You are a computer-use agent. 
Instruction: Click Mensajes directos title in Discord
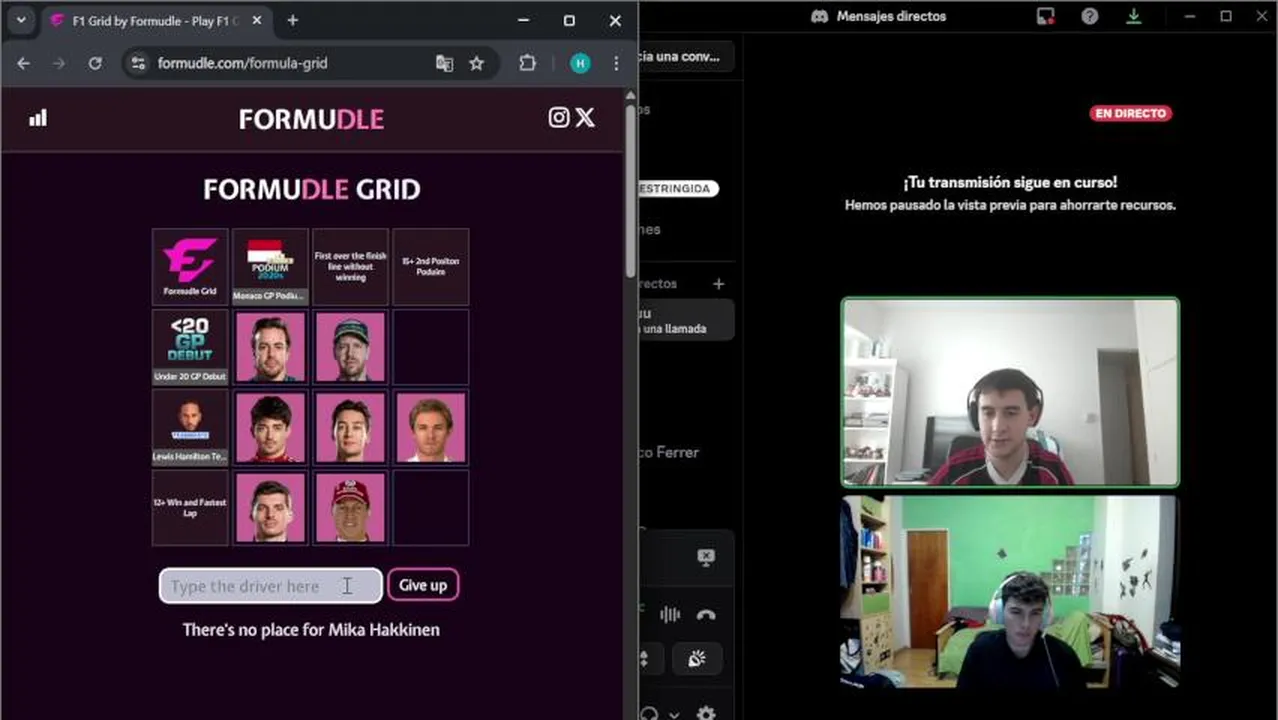(x=891, y=16)
